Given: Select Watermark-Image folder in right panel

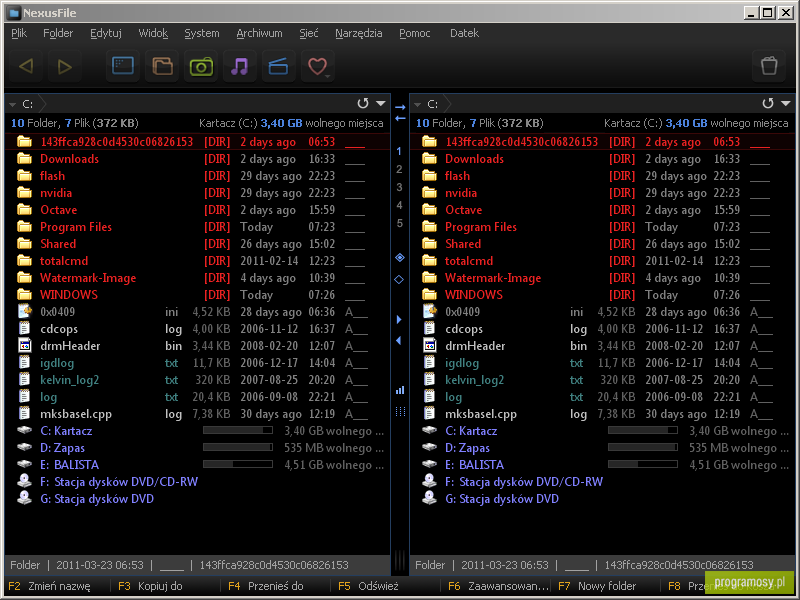Looking at the screenshot, I should [x=603, y=278].
